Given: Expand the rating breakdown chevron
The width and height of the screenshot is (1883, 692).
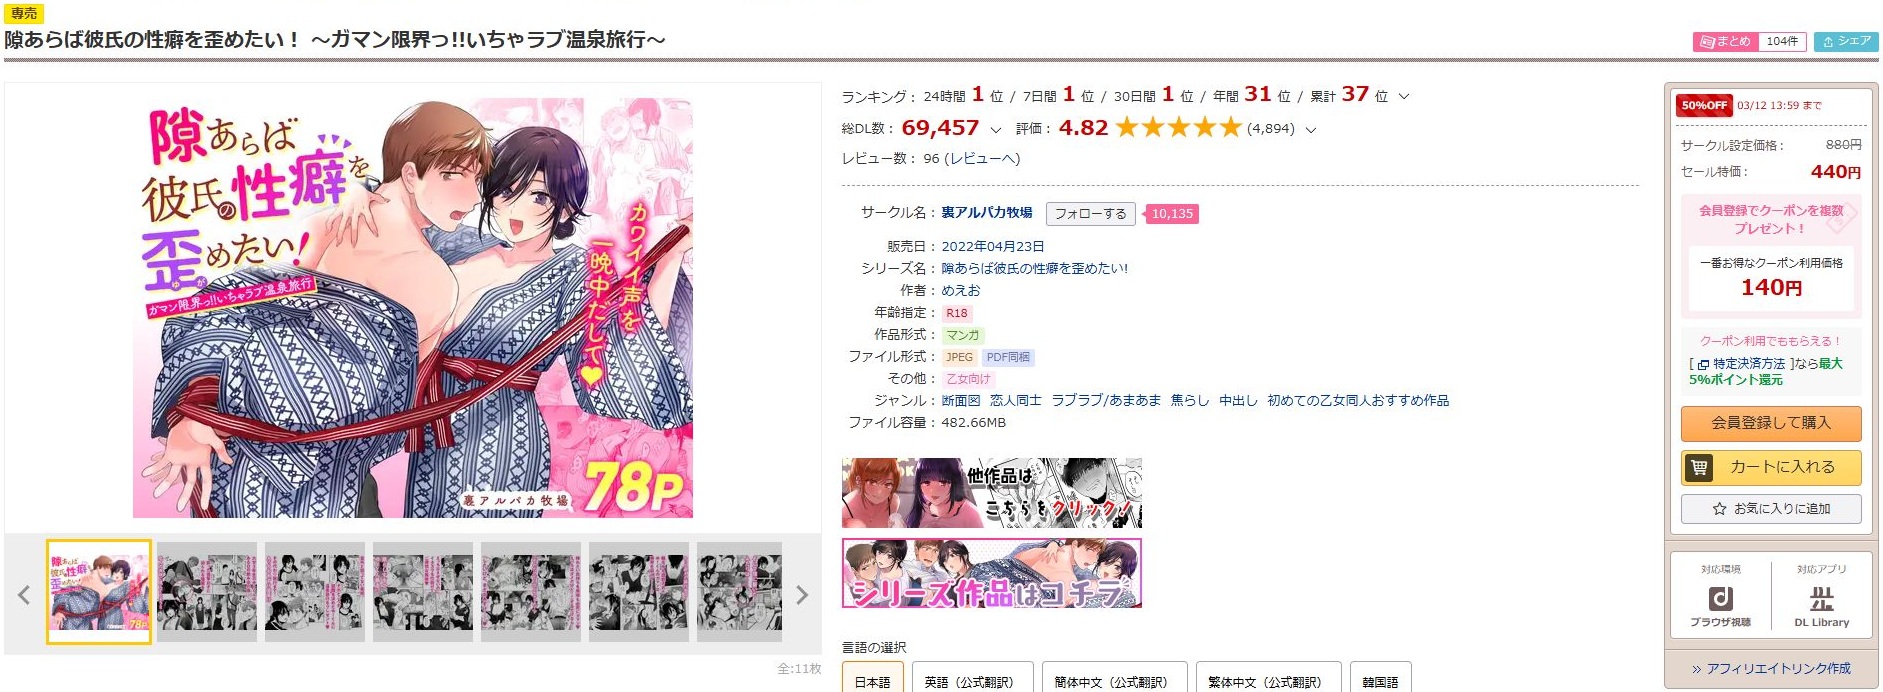Looking at the screenshot, I should 1310,130.
